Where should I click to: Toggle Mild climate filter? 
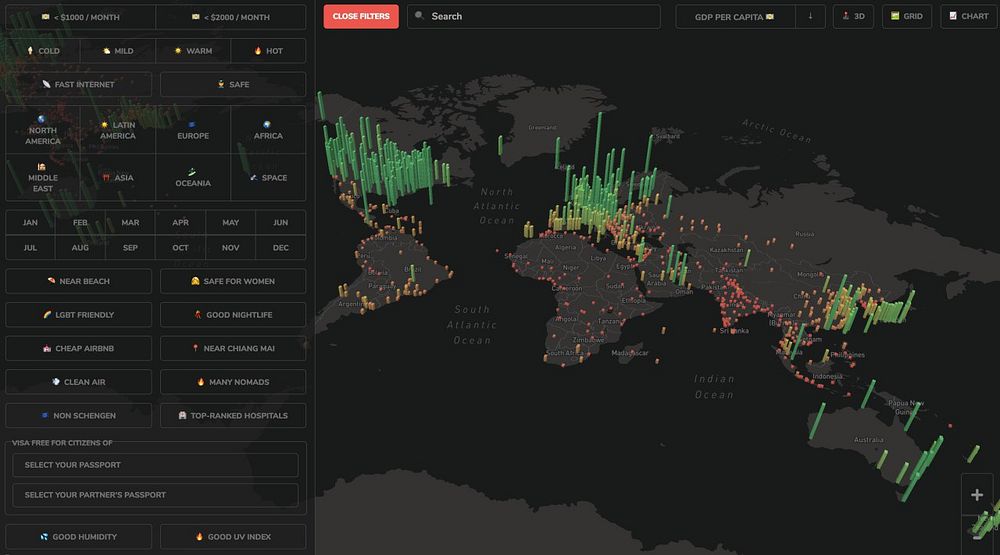(x=118, y=51)
